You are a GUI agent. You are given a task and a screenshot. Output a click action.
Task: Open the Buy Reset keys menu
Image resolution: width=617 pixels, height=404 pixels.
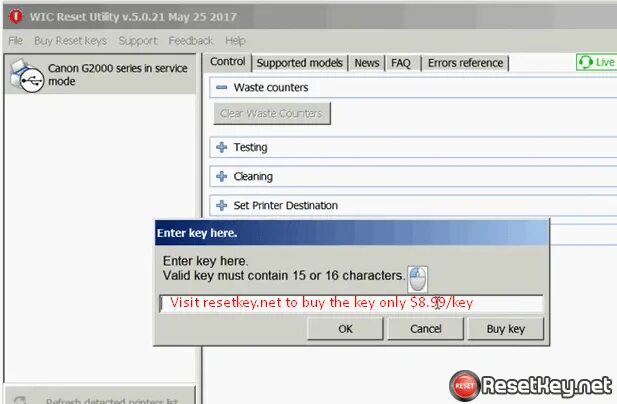70,41
